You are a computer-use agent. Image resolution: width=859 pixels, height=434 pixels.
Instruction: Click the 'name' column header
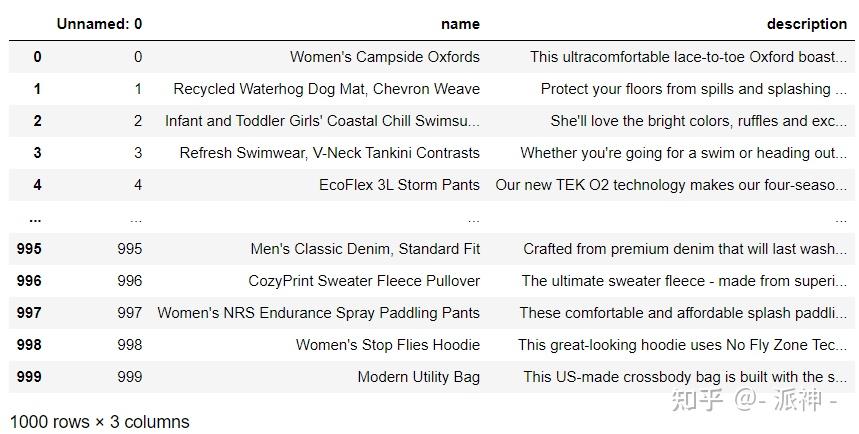tap(460, 24)
